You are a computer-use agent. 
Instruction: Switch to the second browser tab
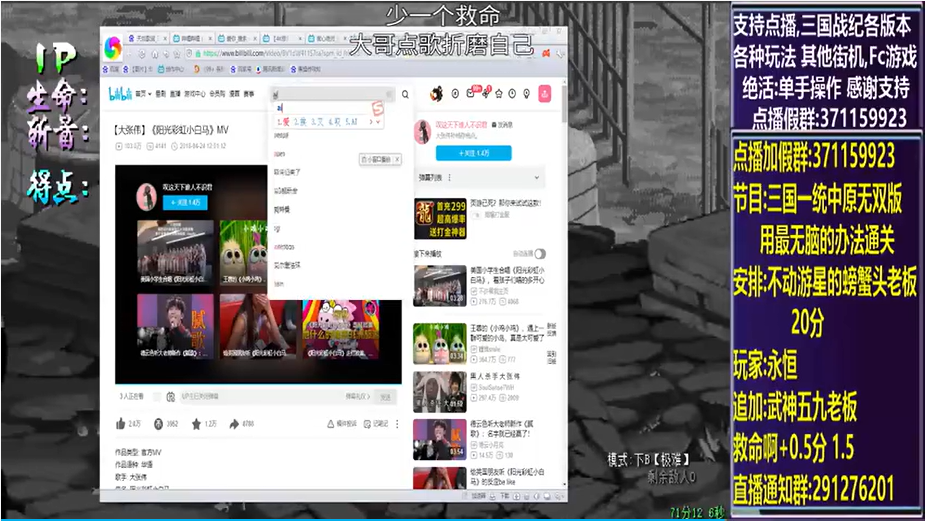coord(192,38)
